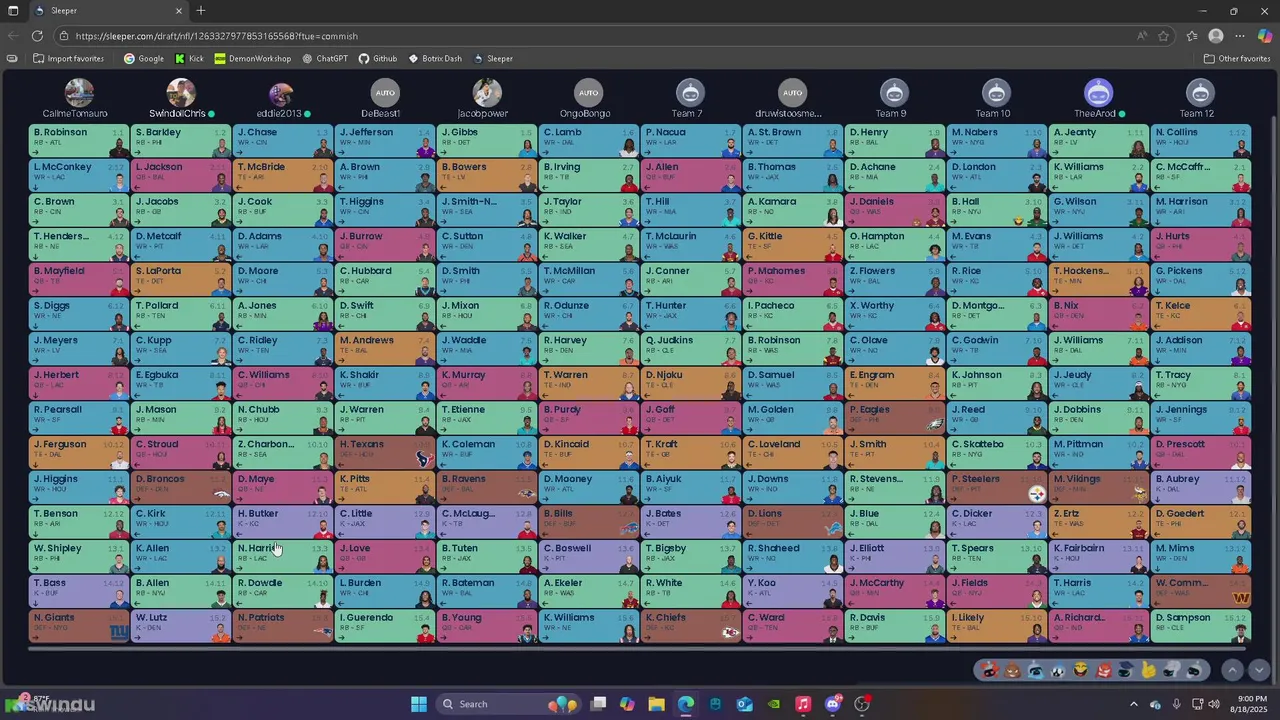Open the J. Jefferson pick card
The image size is (1280, 720).
point(384,140)
